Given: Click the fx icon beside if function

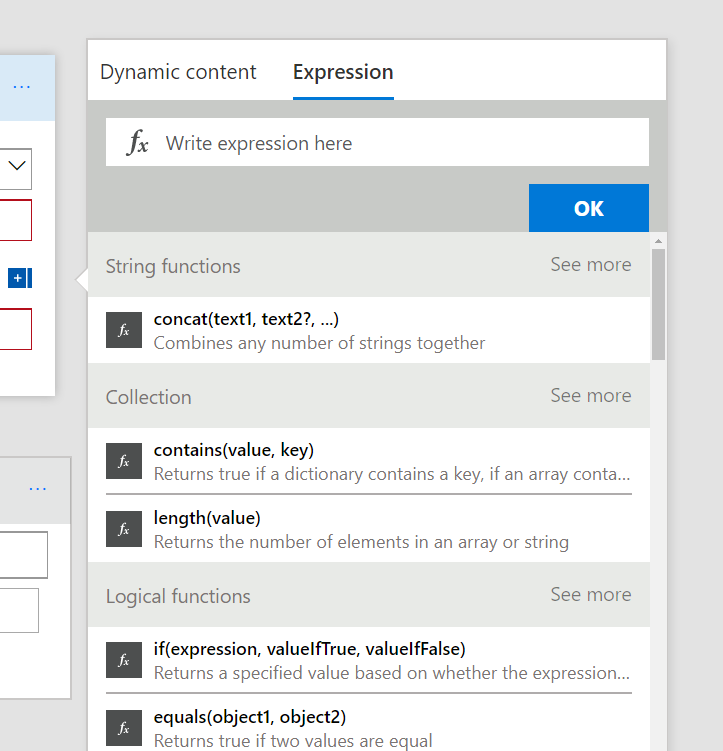Looking at the screenshot, I should click(x=123, y=660).
